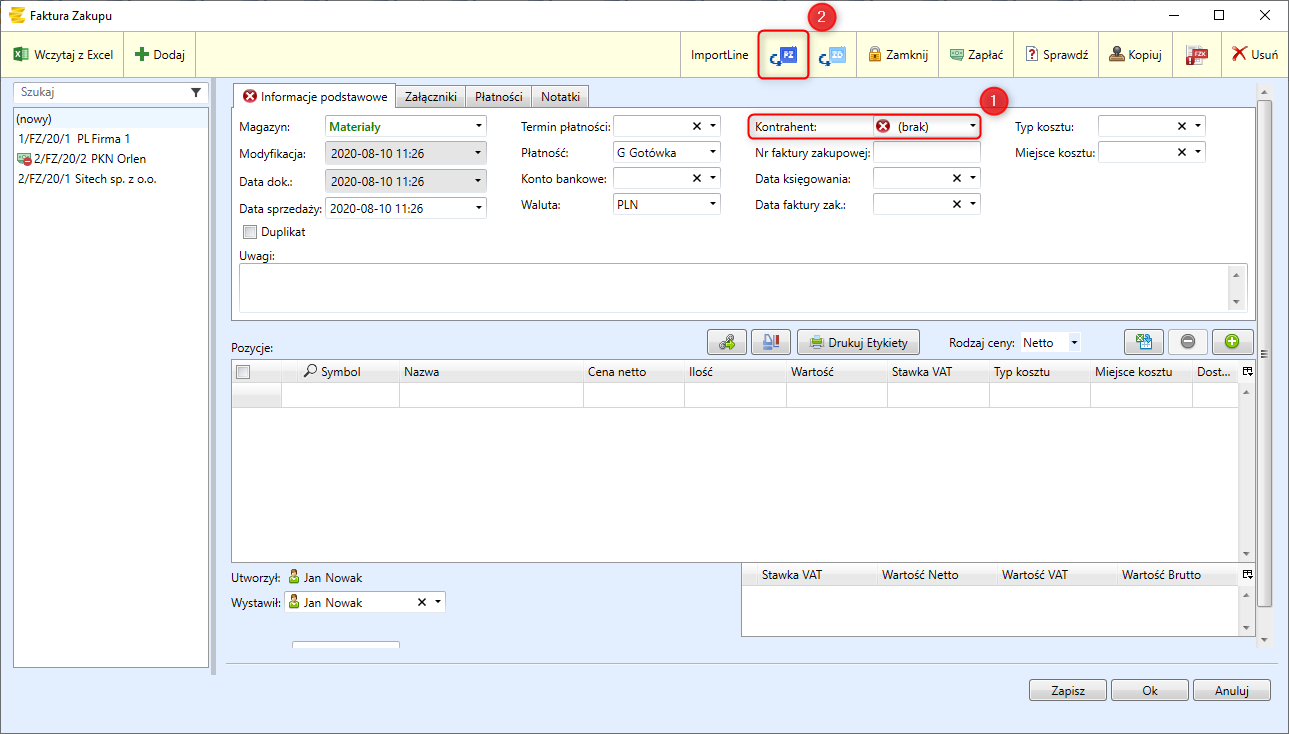Click the red FZK correction document icon
The width and height of the screenshot is (1289, 734).
(1196, 55)
